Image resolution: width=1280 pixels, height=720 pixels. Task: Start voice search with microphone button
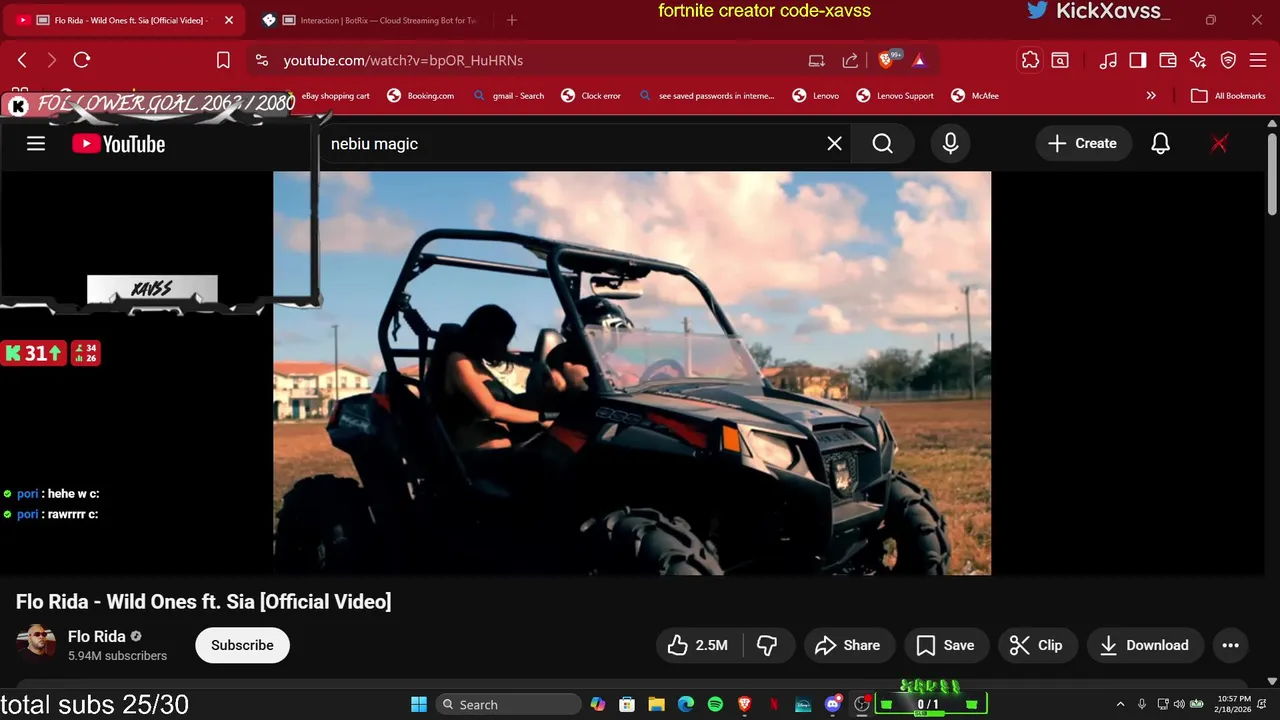[x=951, y=144]
